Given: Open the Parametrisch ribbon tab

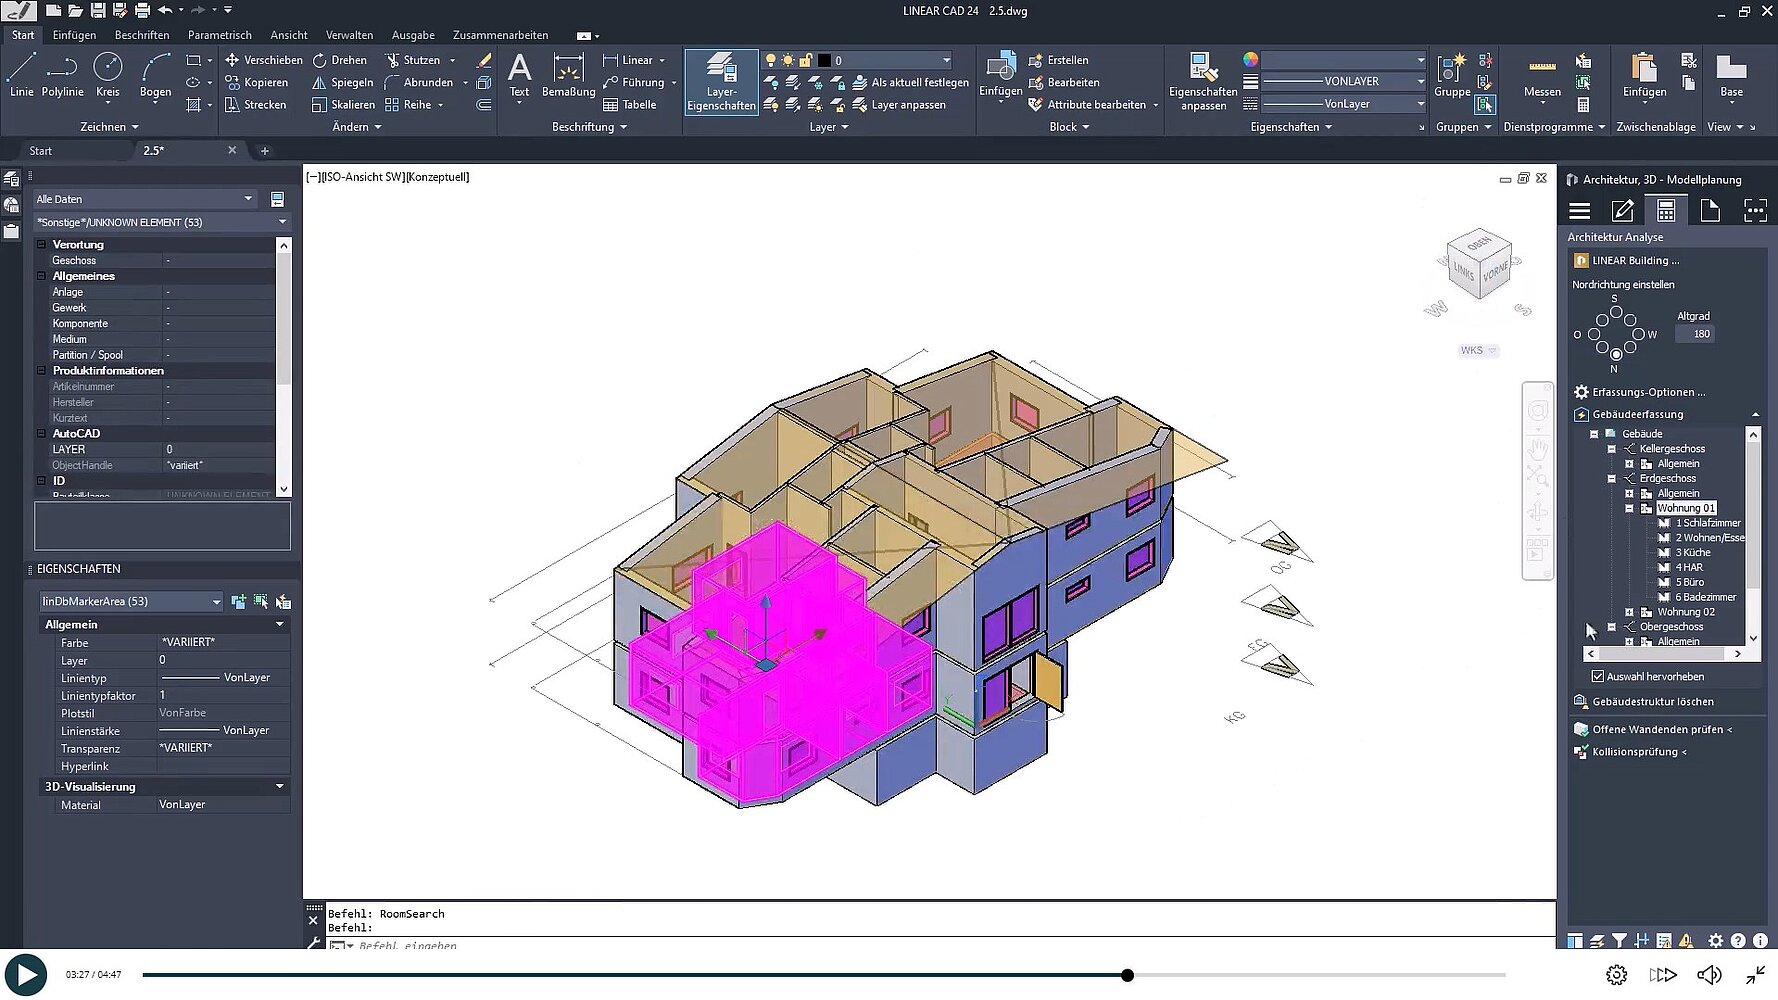Looking at the screenshot, I should point(219,35).
